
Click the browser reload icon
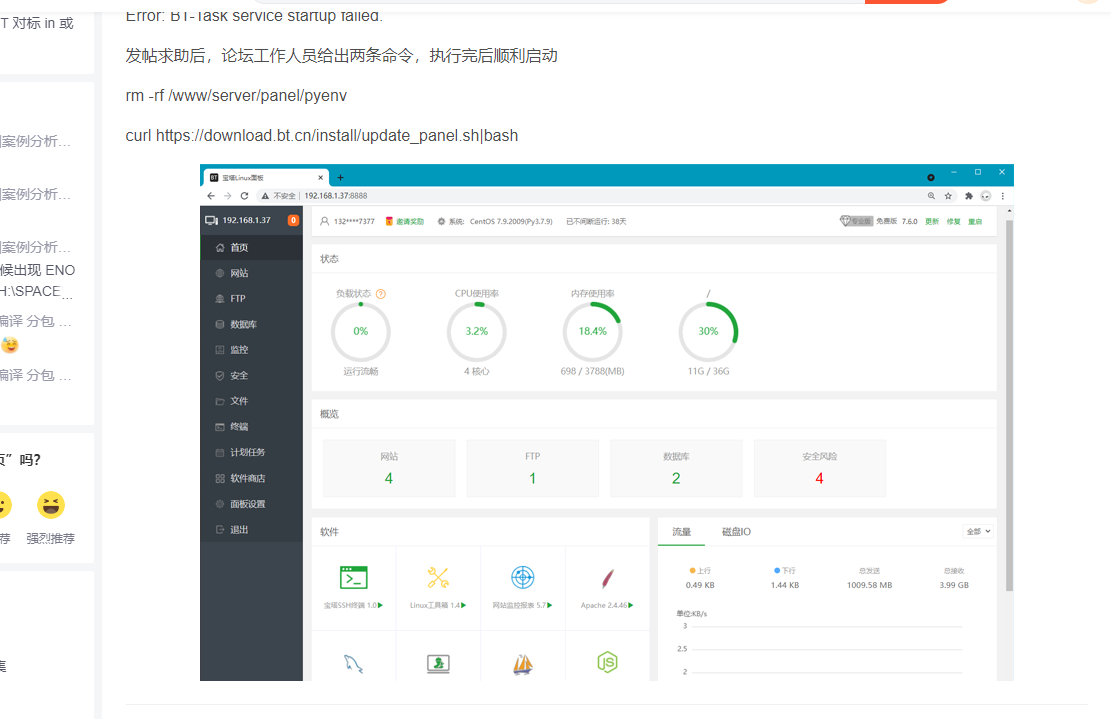click(x=244, y=196)
